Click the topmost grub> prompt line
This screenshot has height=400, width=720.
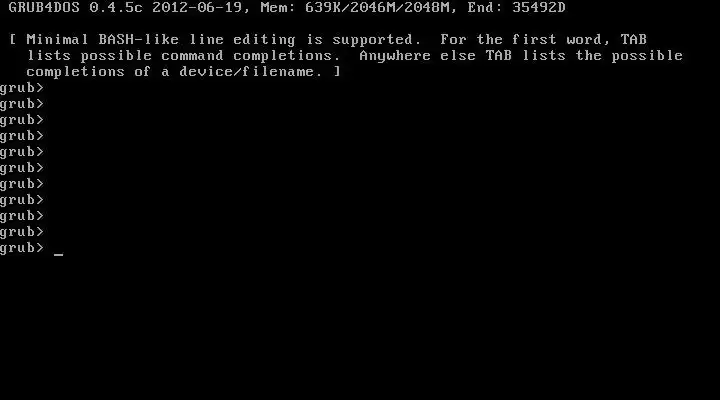(x=22, y=88)
